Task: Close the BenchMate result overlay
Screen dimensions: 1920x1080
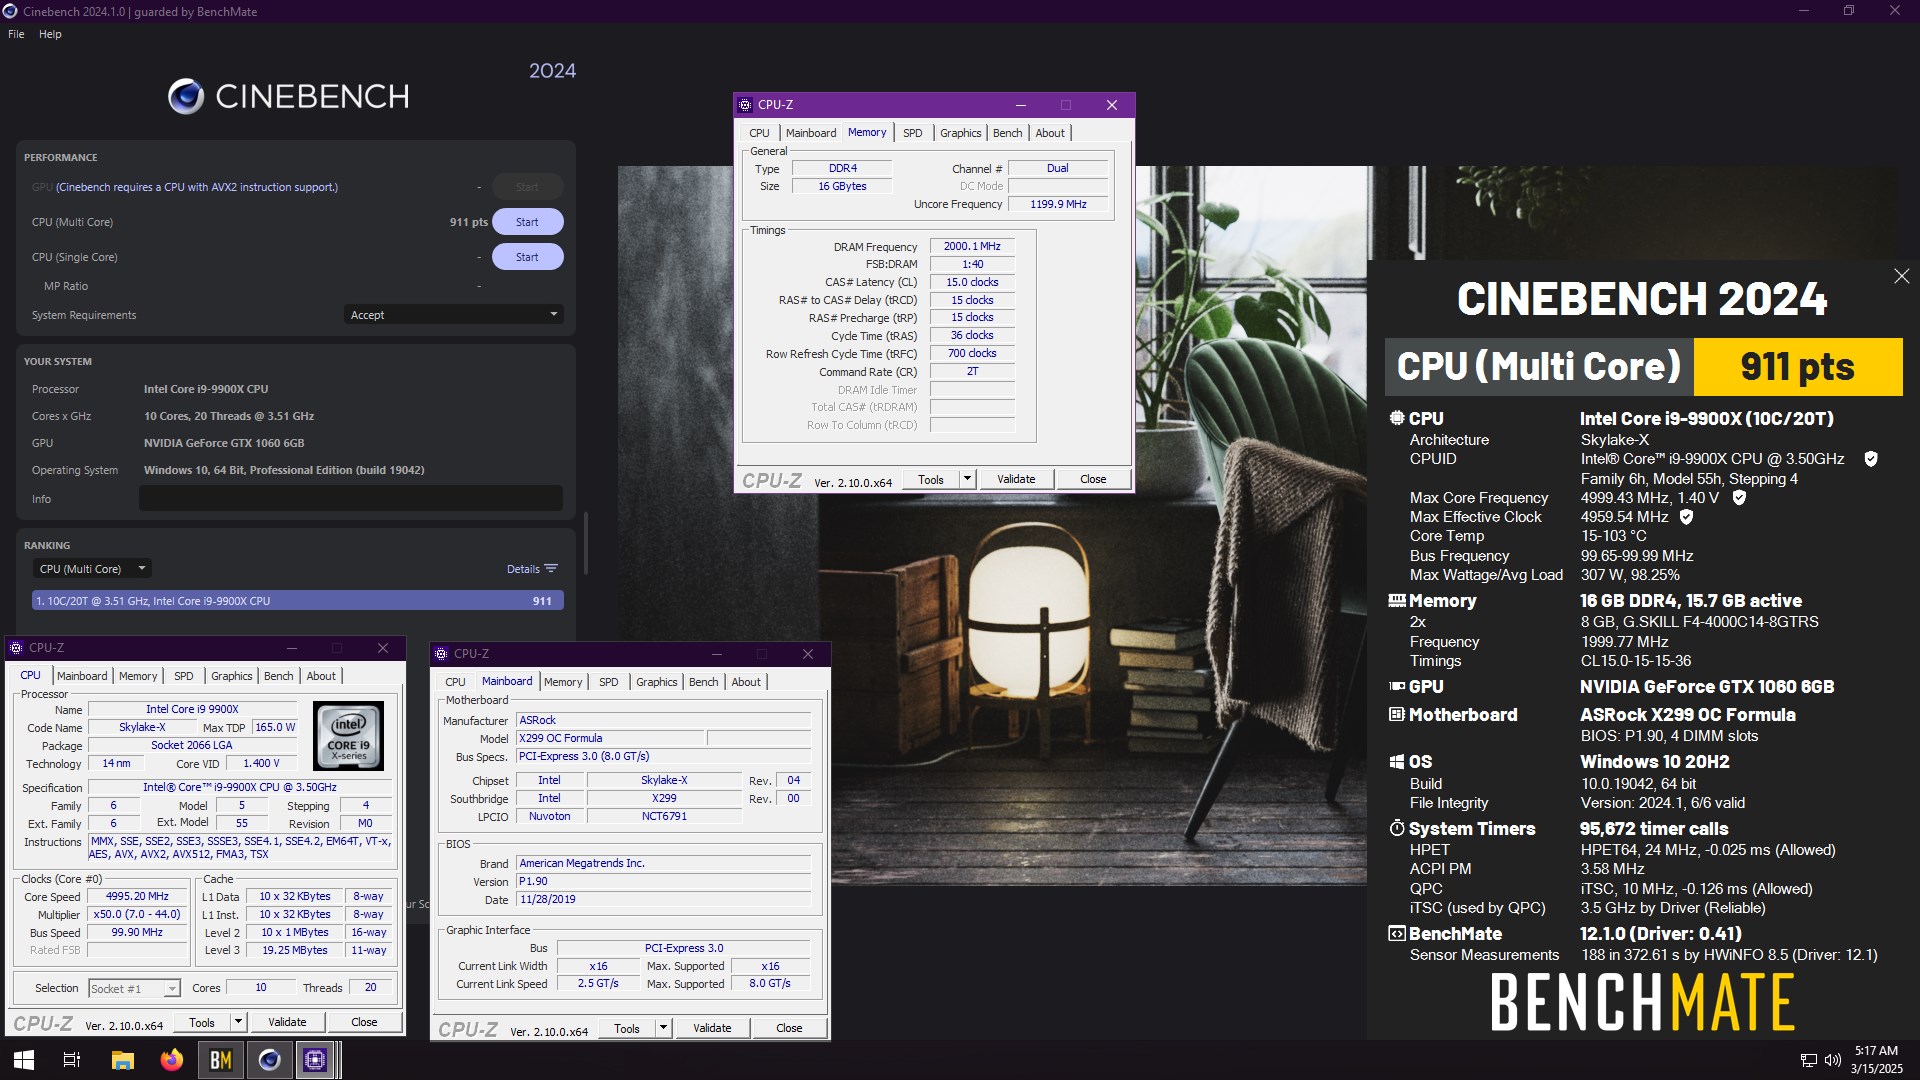Action: [x=1901, y=276]
